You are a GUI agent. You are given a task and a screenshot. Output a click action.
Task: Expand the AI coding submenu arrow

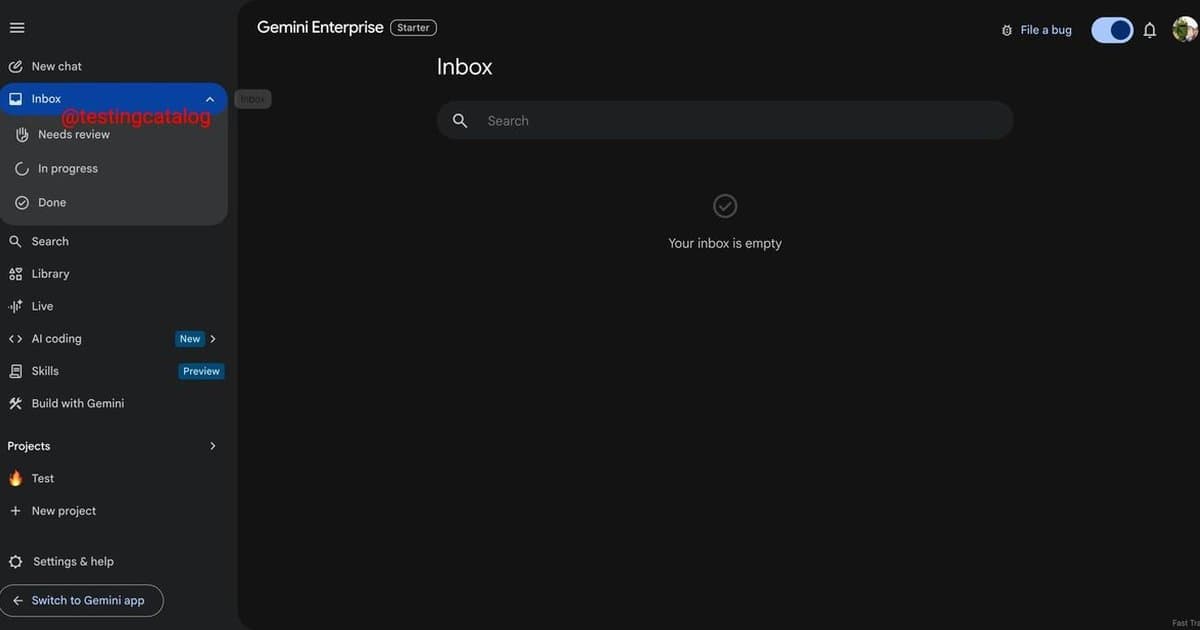213,339
